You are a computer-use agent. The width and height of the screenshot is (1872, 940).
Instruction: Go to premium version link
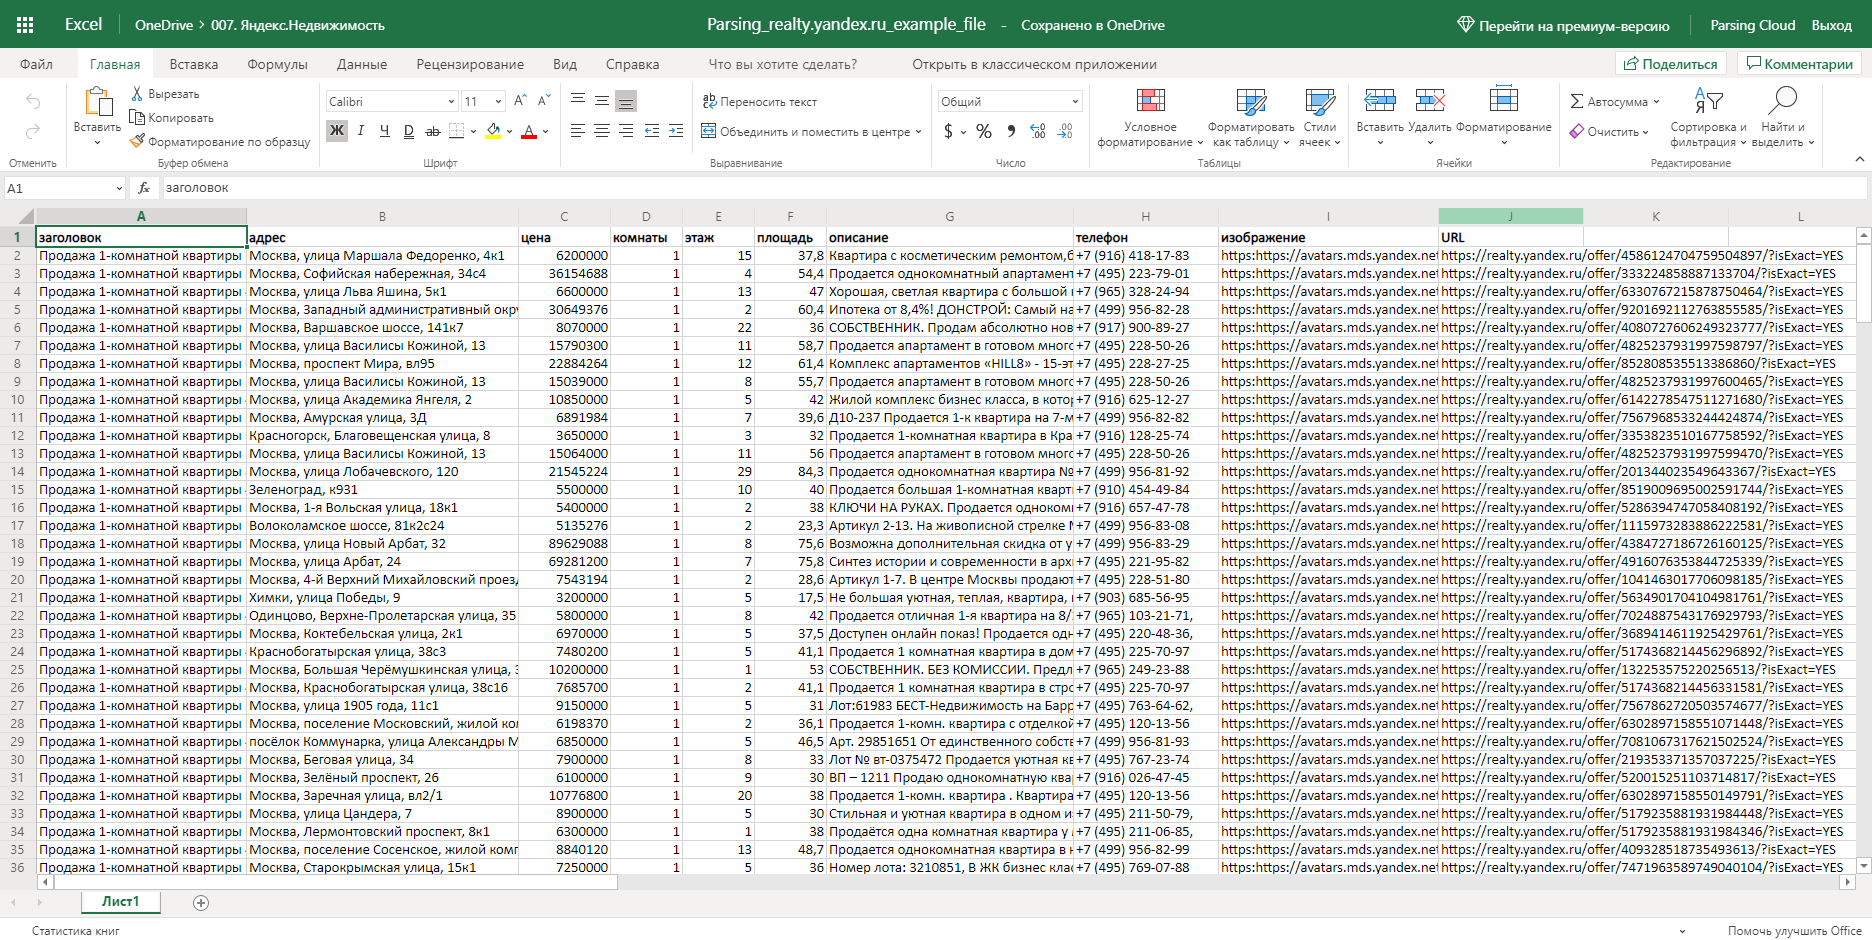tap(1563, 25)
